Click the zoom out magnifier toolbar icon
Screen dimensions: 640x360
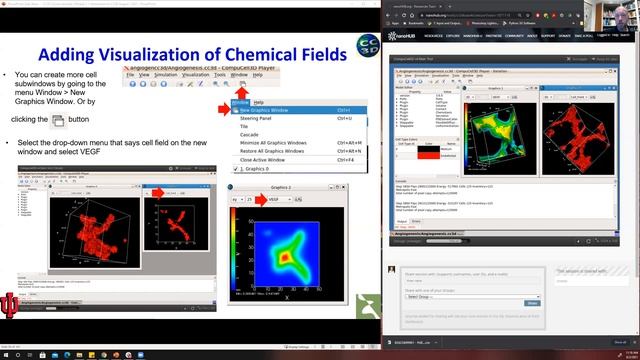pyautogui.click(x=460, y=81)
